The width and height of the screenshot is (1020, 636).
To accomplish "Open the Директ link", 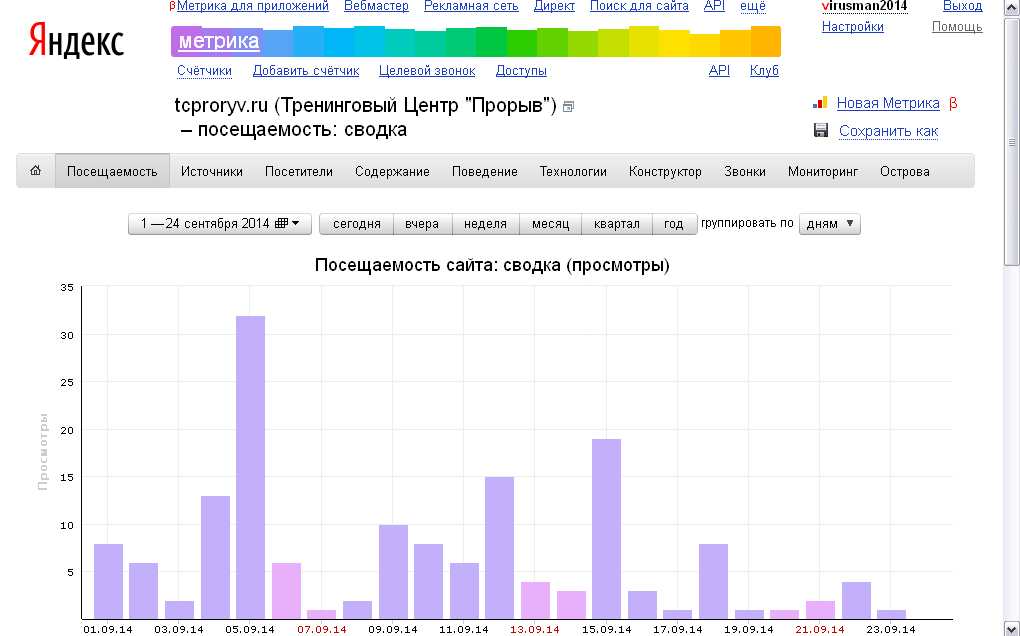I will (x=554, y=6).
